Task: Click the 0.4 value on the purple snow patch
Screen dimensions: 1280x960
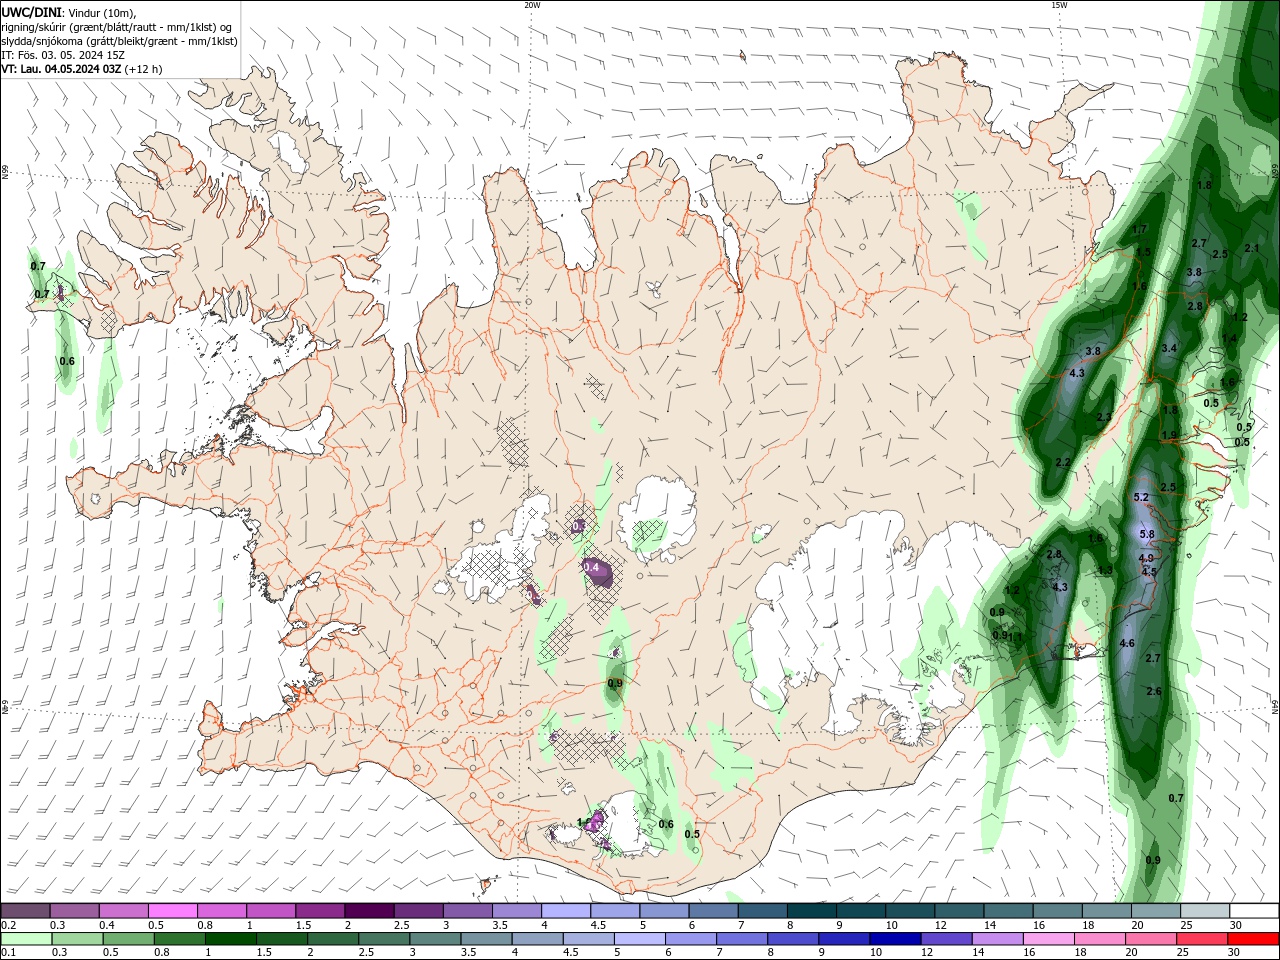Action: pyautogui.click(x=591, y=568)
